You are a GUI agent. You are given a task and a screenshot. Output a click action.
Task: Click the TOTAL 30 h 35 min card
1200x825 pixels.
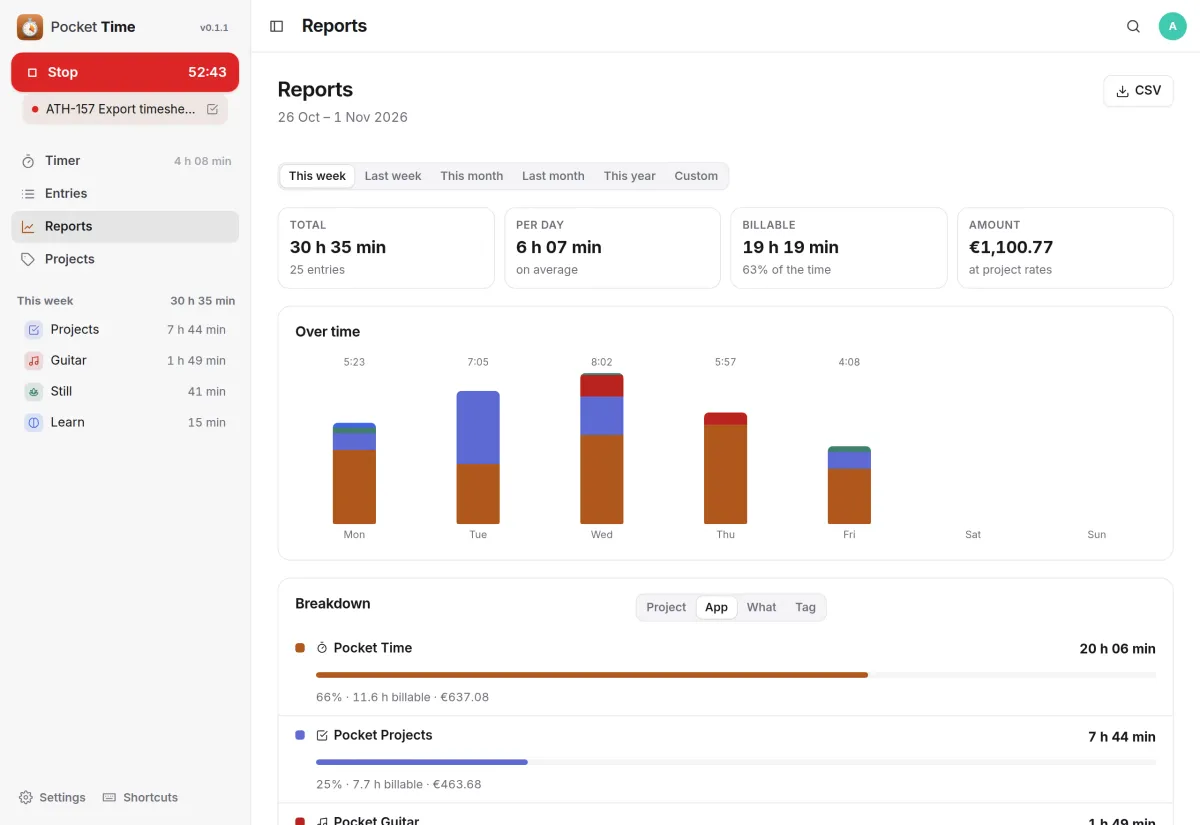click(386, 248)
